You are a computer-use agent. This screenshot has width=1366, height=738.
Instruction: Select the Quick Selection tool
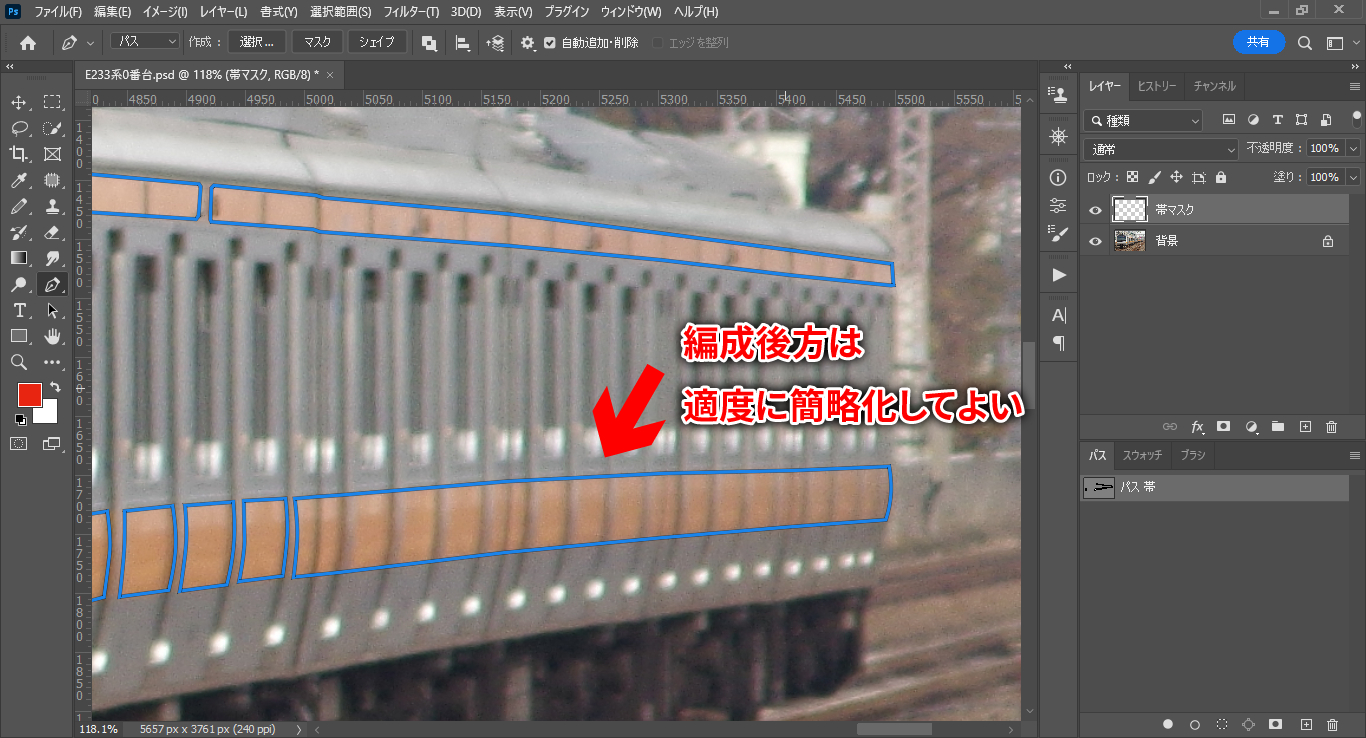click(52, 128)
